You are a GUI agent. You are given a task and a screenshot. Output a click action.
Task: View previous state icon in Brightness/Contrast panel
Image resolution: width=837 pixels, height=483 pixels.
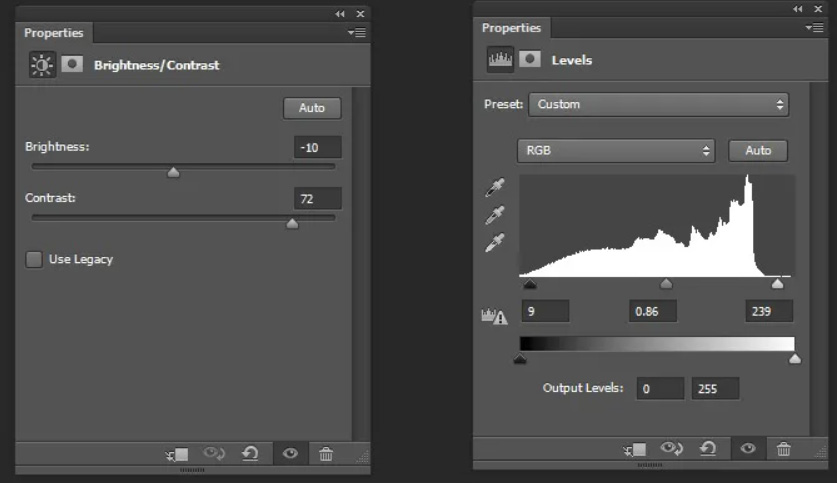pos(214,454)
